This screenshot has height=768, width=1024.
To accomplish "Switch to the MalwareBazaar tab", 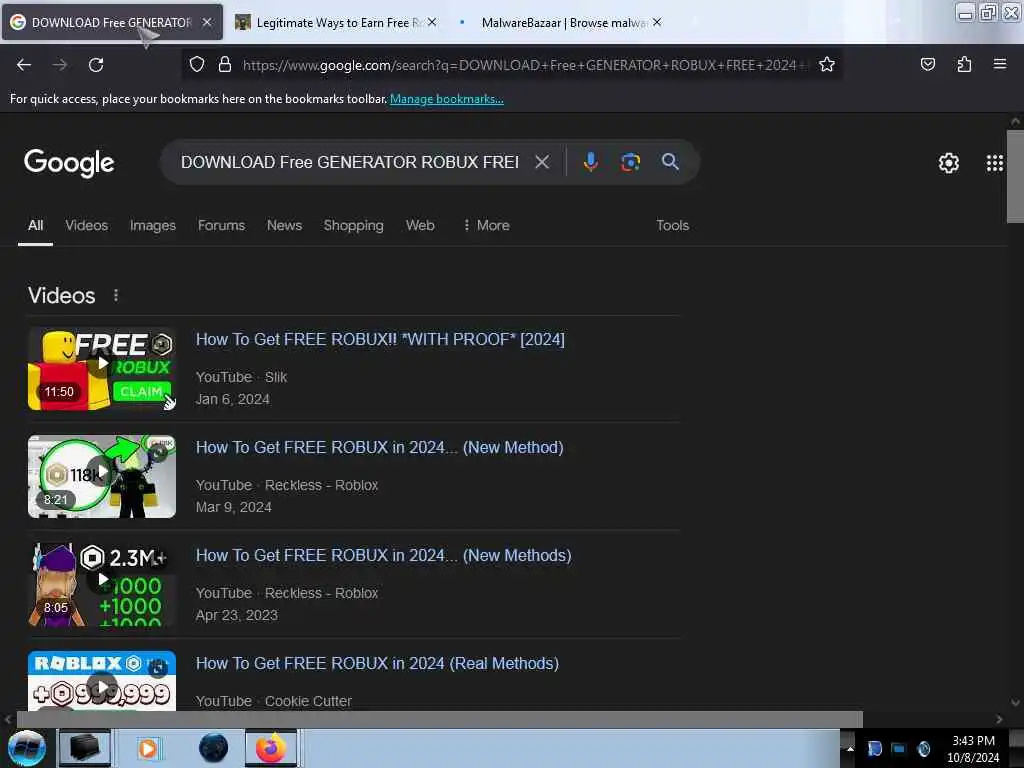I will coord(562,23).
